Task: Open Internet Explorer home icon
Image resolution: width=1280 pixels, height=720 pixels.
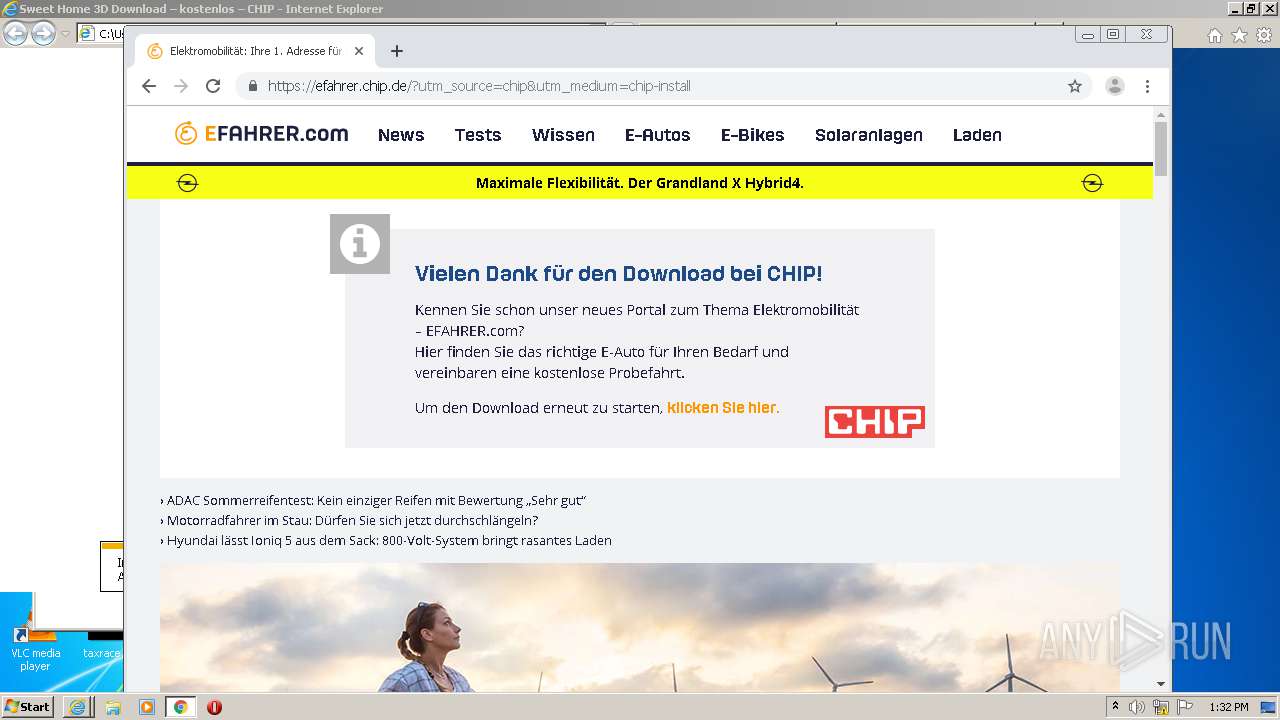Action: tap(1214, 35)
